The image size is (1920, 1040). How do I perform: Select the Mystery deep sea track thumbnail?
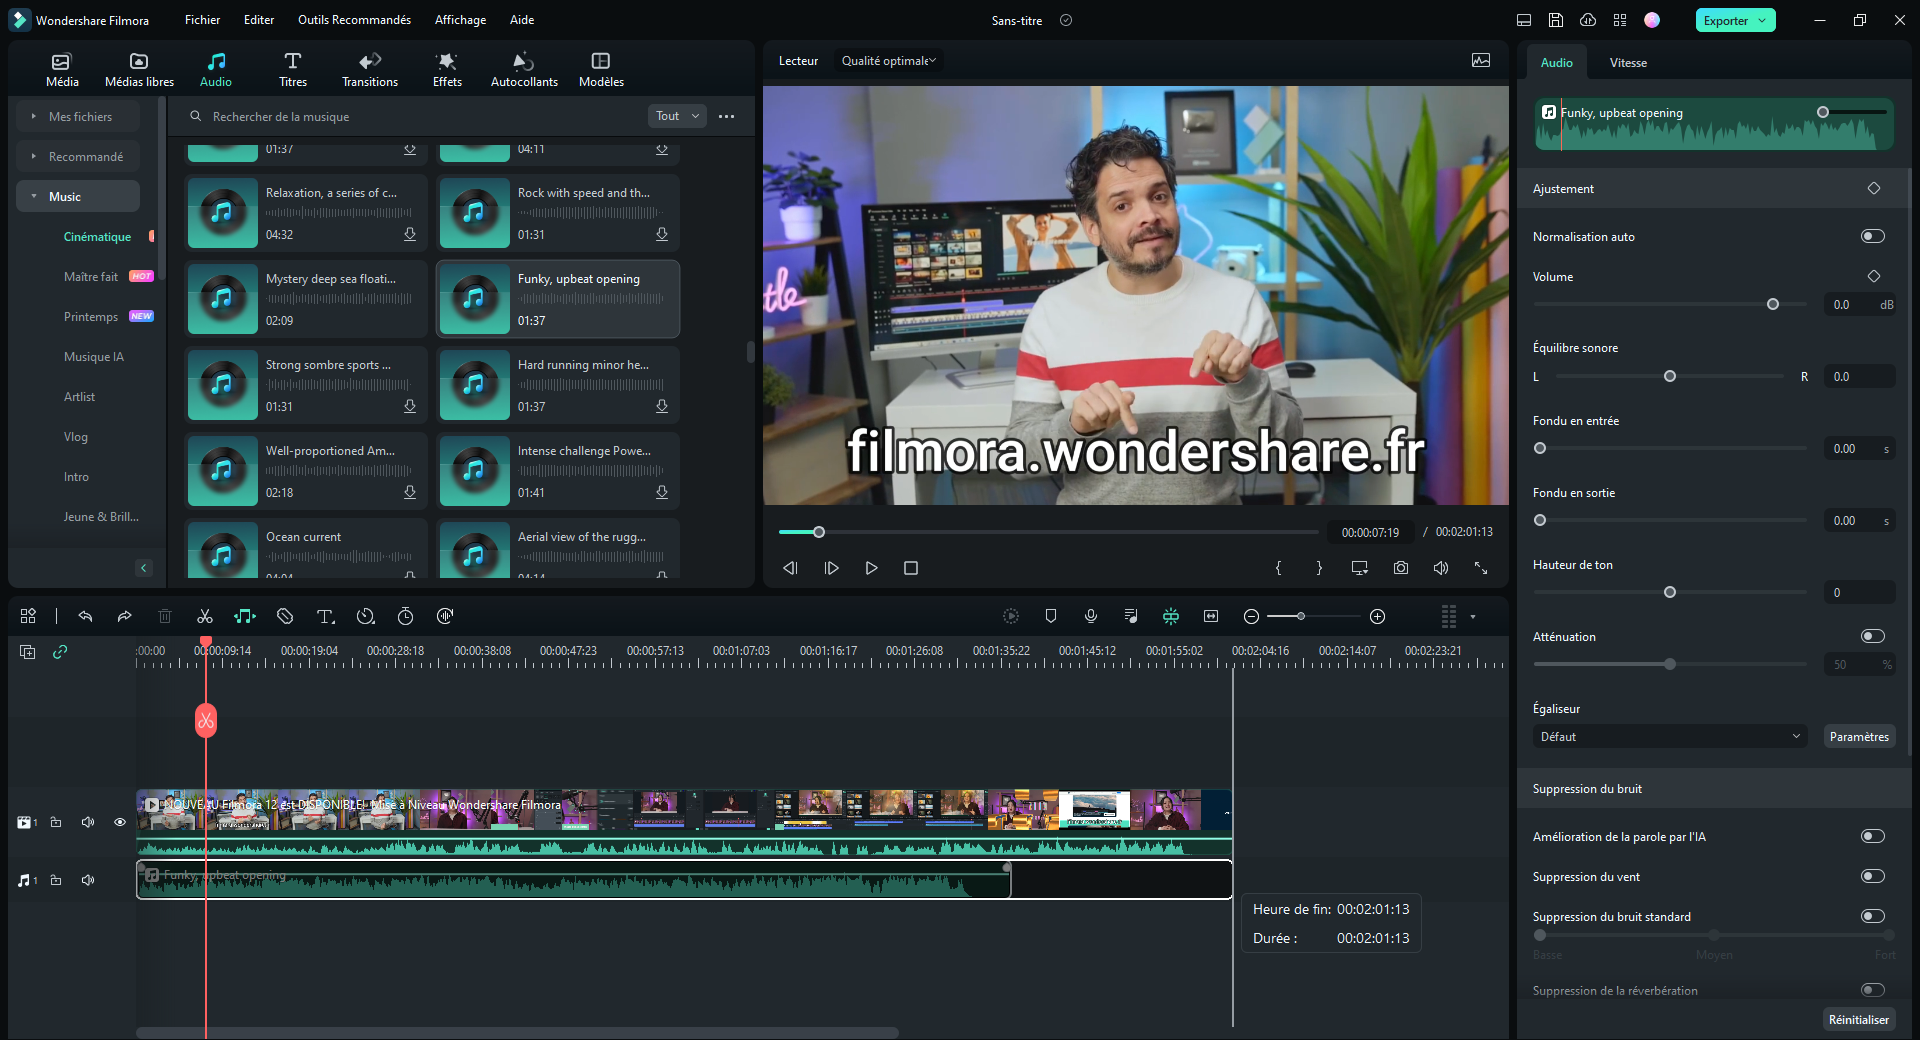tap(222, 299)
